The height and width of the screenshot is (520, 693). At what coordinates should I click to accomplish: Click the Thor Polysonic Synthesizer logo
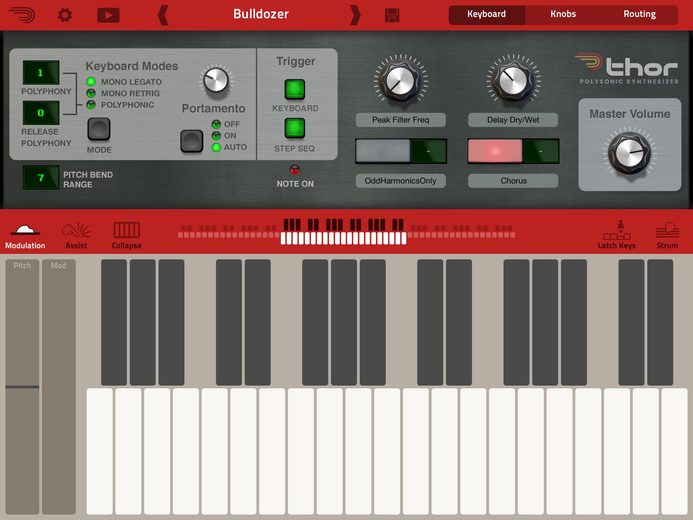click(627, 69)
